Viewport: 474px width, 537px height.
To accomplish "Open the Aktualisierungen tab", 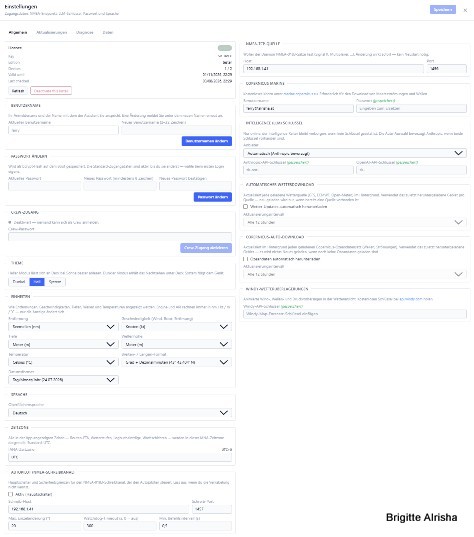I will click(52, 33).
